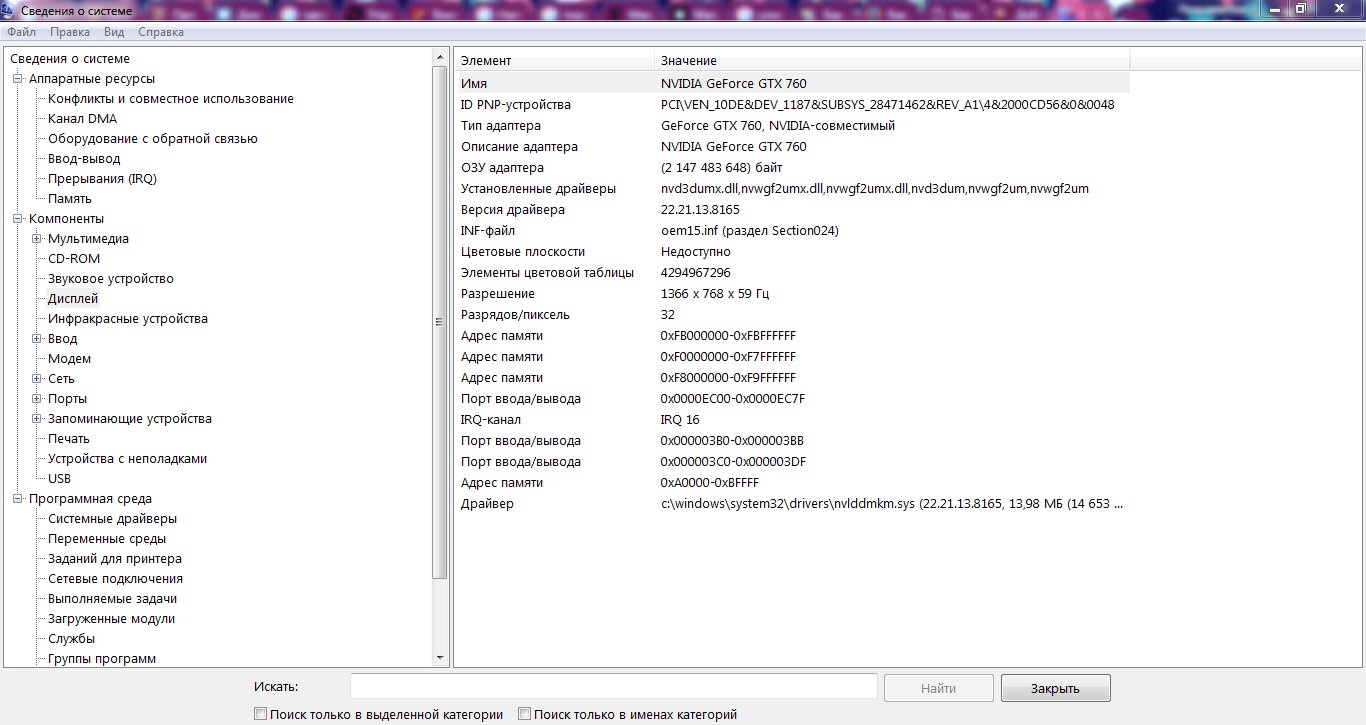Click the ID PNP-устройства row
Image resolution: width=1366 pixels, height=725 pixels.
793,105
